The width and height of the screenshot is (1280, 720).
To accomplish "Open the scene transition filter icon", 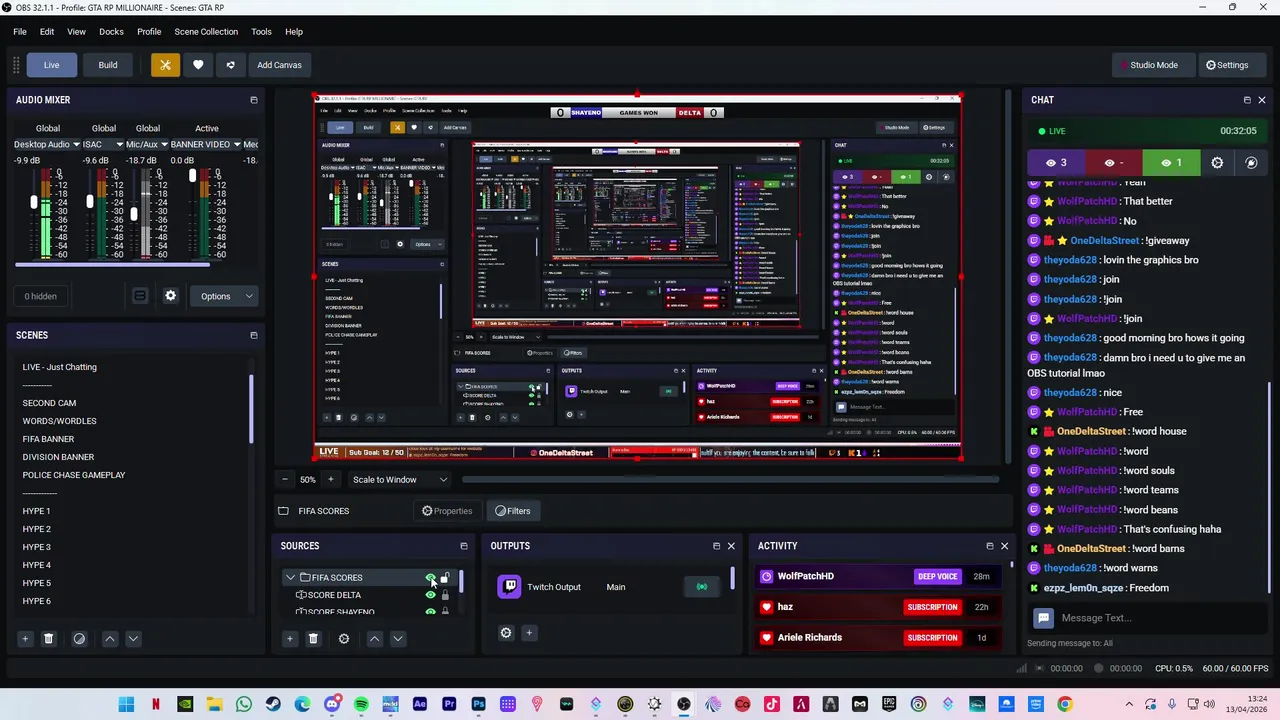I will coord(79,638).
